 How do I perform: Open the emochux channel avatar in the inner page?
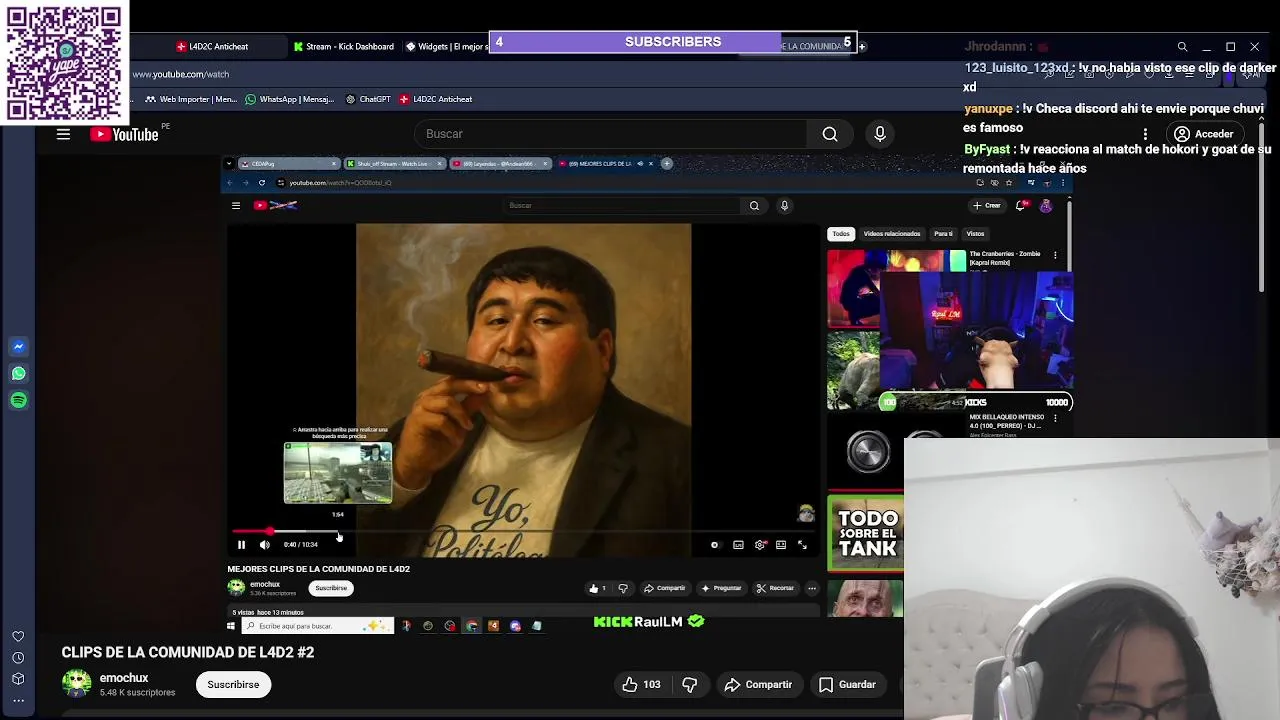point(236,588)
